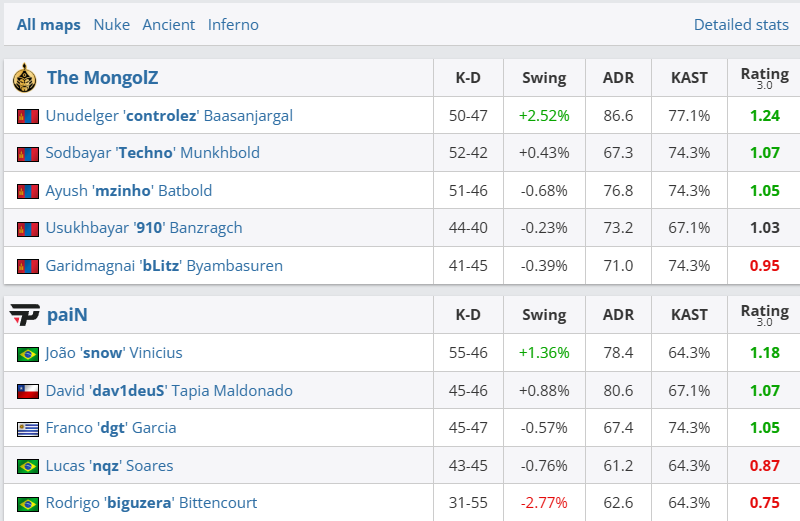This screenshot has height=521, width=800.
Task: Switch to the Inferno map tab
Action: (233, 24)
